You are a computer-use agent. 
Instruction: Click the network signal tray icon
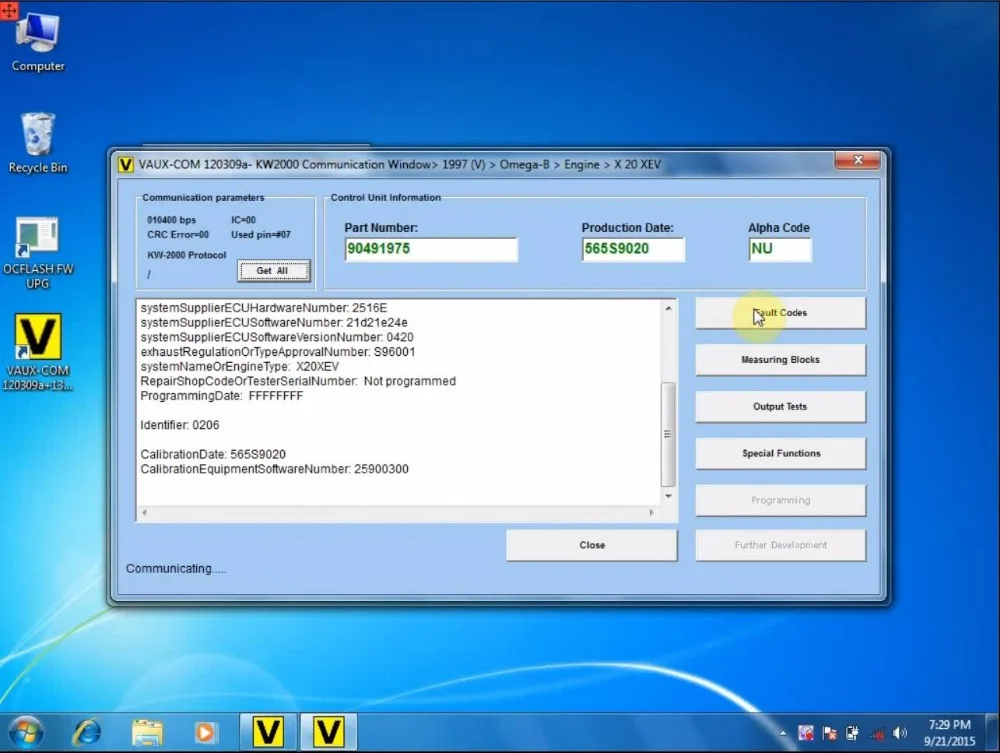pos(877,733)
